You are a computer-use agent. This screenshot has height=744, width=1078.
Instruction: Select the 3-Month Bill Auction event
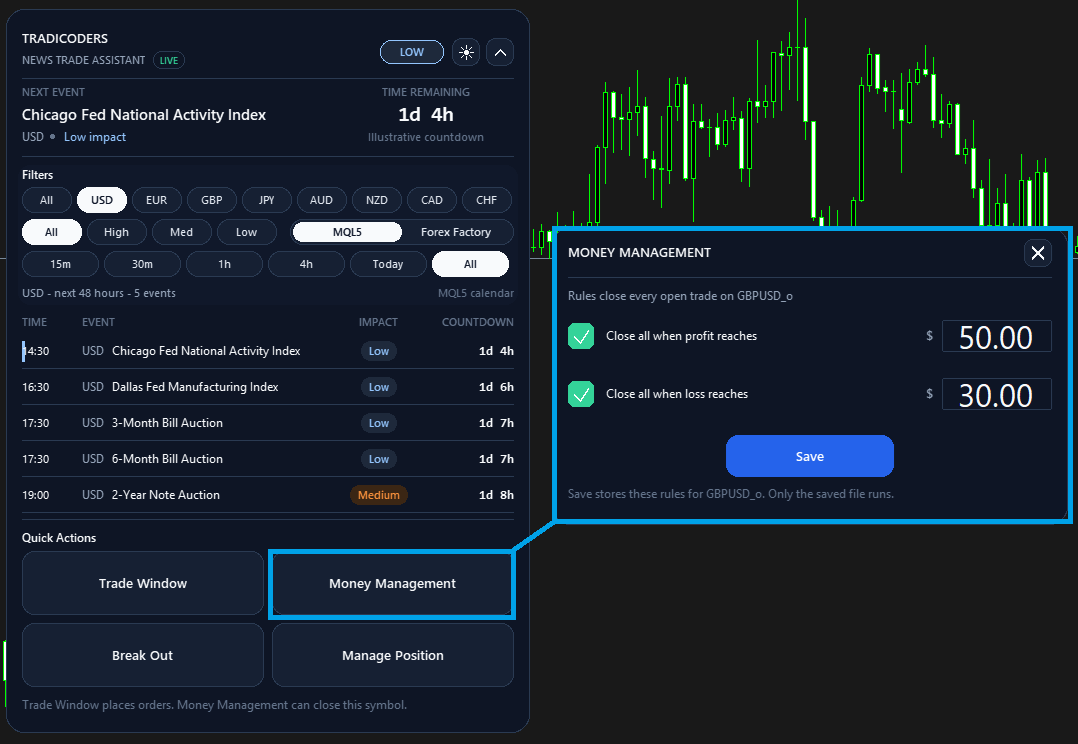coord(268,423)
